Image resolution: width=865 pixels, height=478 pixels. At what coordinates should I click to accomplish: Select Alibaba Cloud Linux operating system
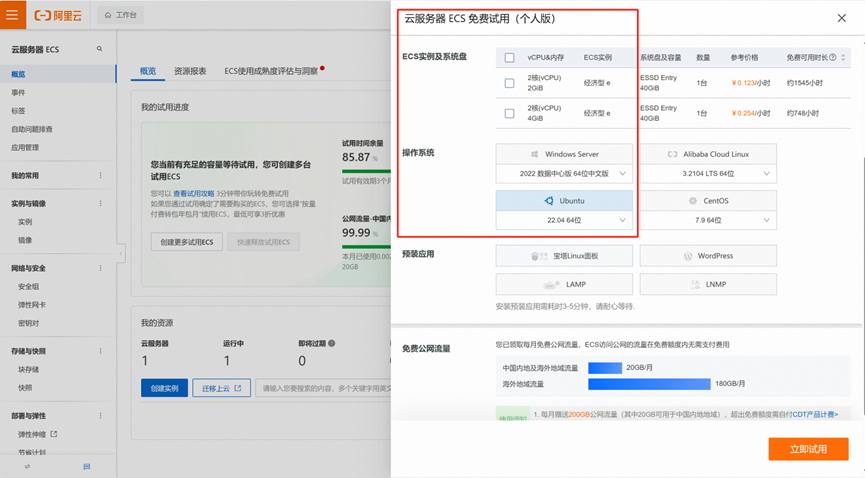click(x=708, y=154)
